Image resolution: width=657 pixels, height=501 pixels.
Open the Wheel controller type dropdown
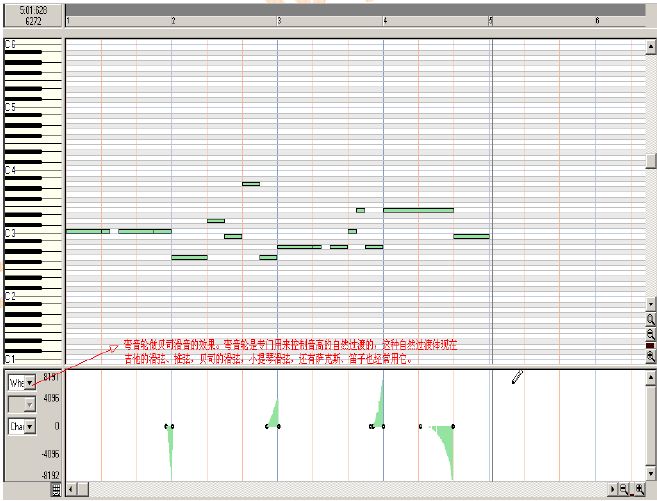(30, 382)
